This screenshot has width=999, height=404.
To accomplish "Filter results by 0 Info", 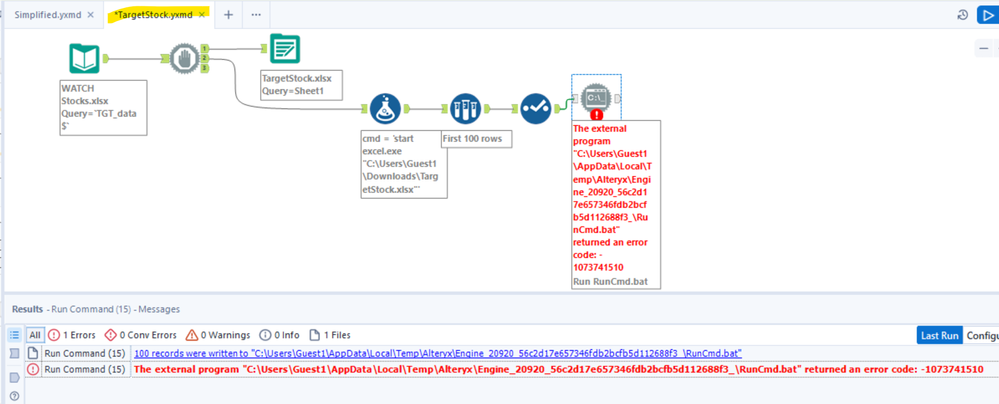I will pyautogui.click(x=279, y=335).
